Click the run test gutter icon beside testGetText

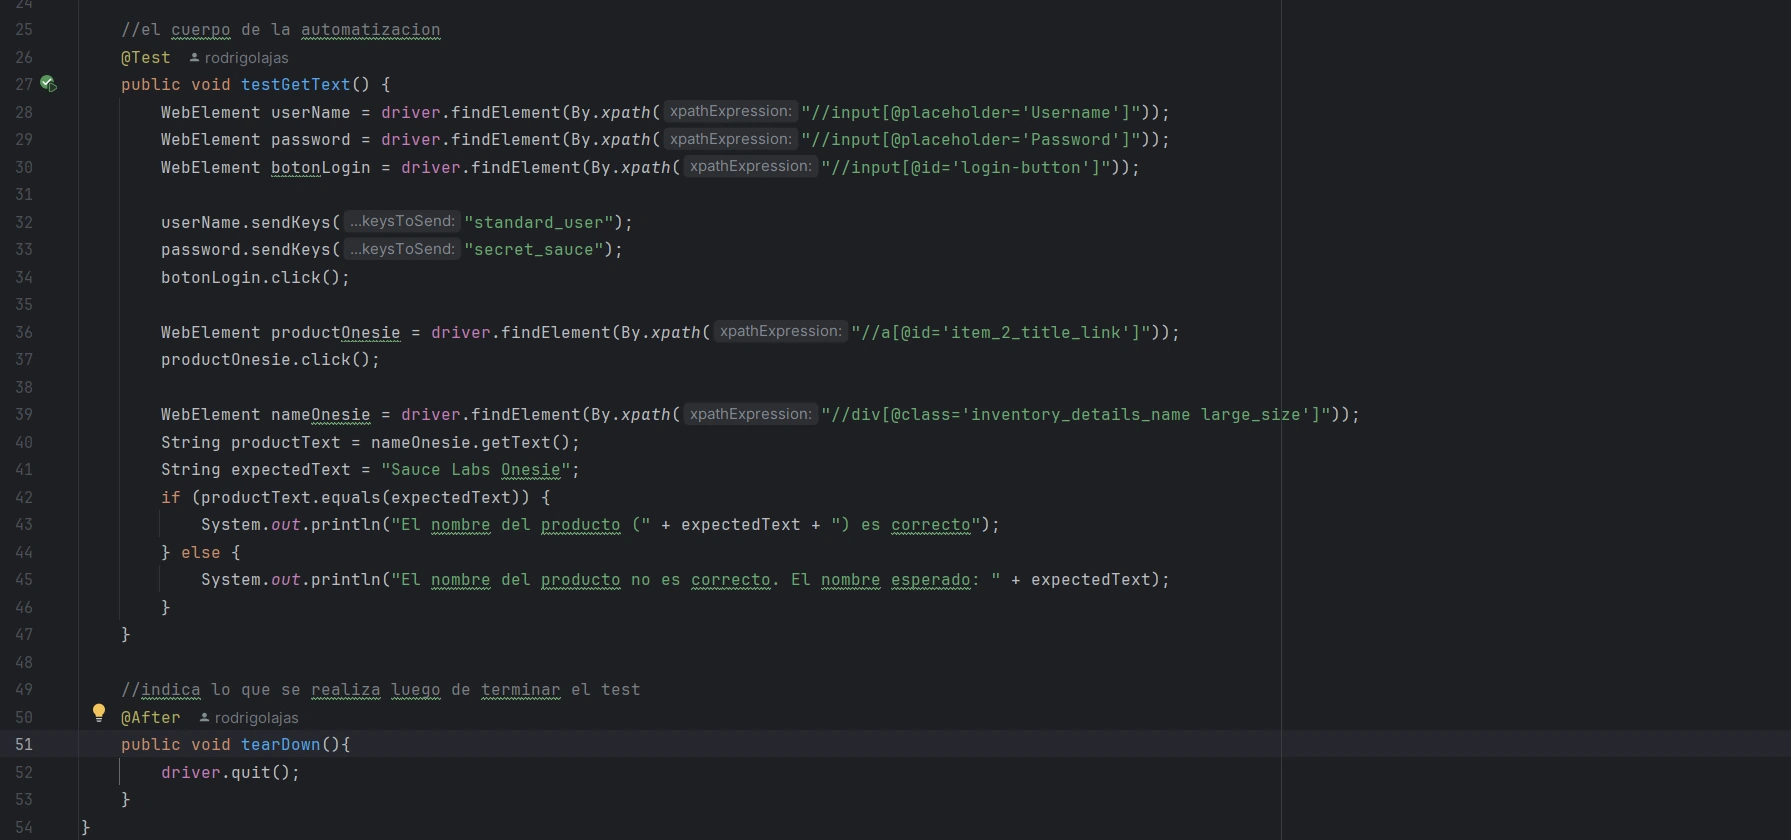tap(48, 85)
